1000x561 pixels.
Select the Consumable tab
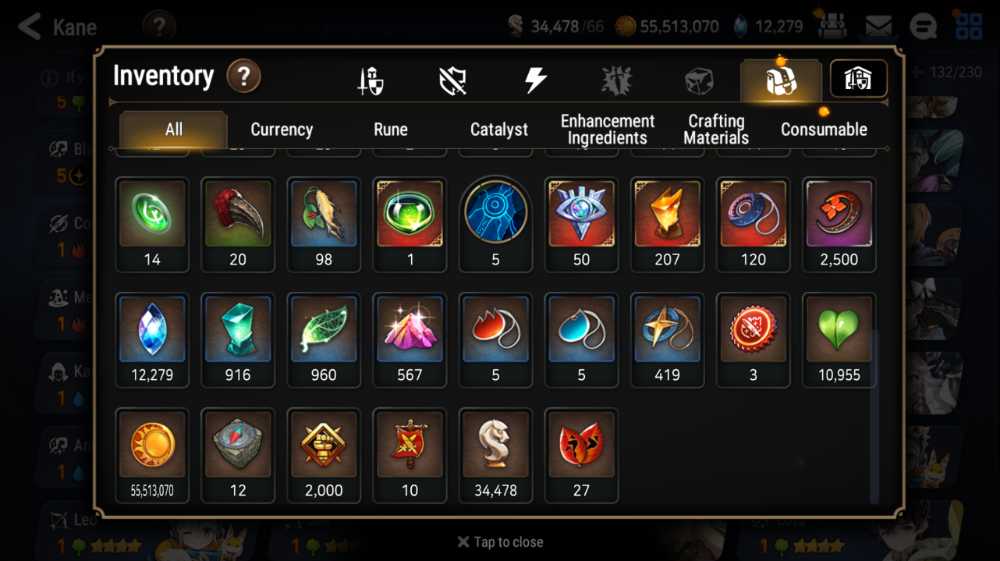(x=823, y=129)
